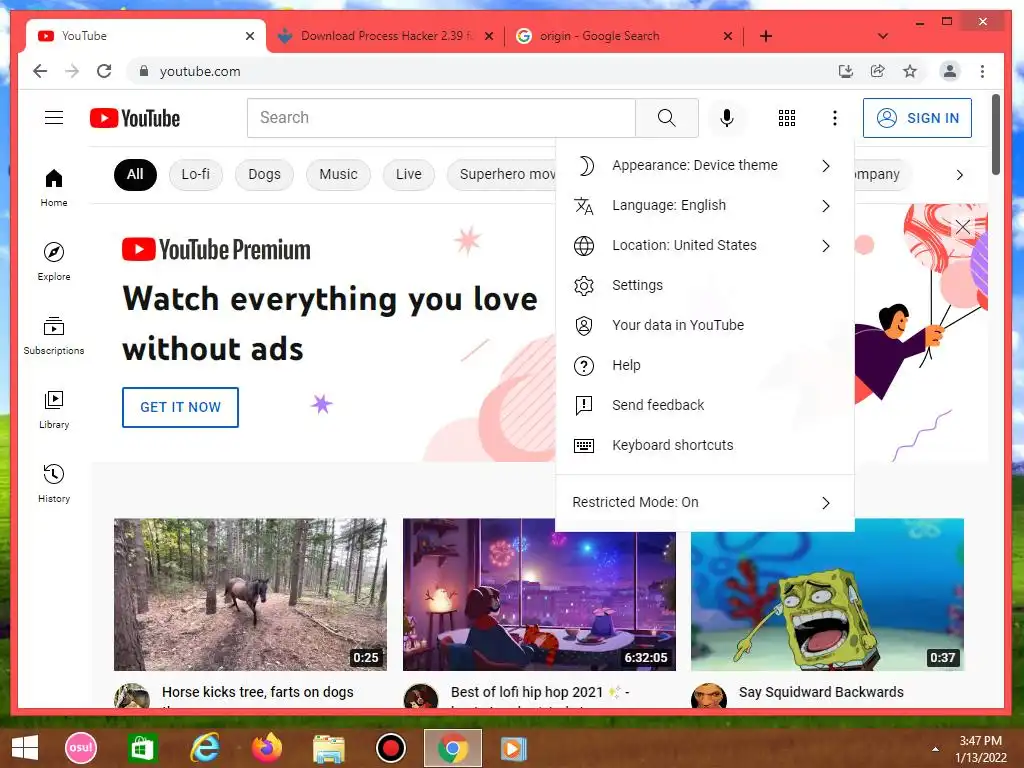Go back using browser back arrow
Image resolution: width=1024 pixels, height=768 pixels.
click(x=40, y=71)
